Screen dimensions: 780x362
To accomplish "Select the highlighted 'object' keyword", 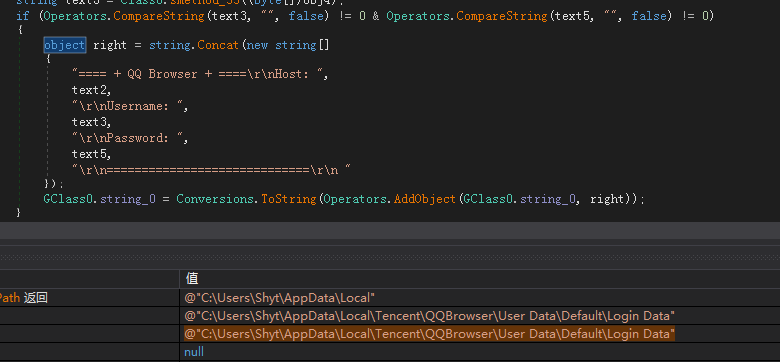I will [65, 45].
